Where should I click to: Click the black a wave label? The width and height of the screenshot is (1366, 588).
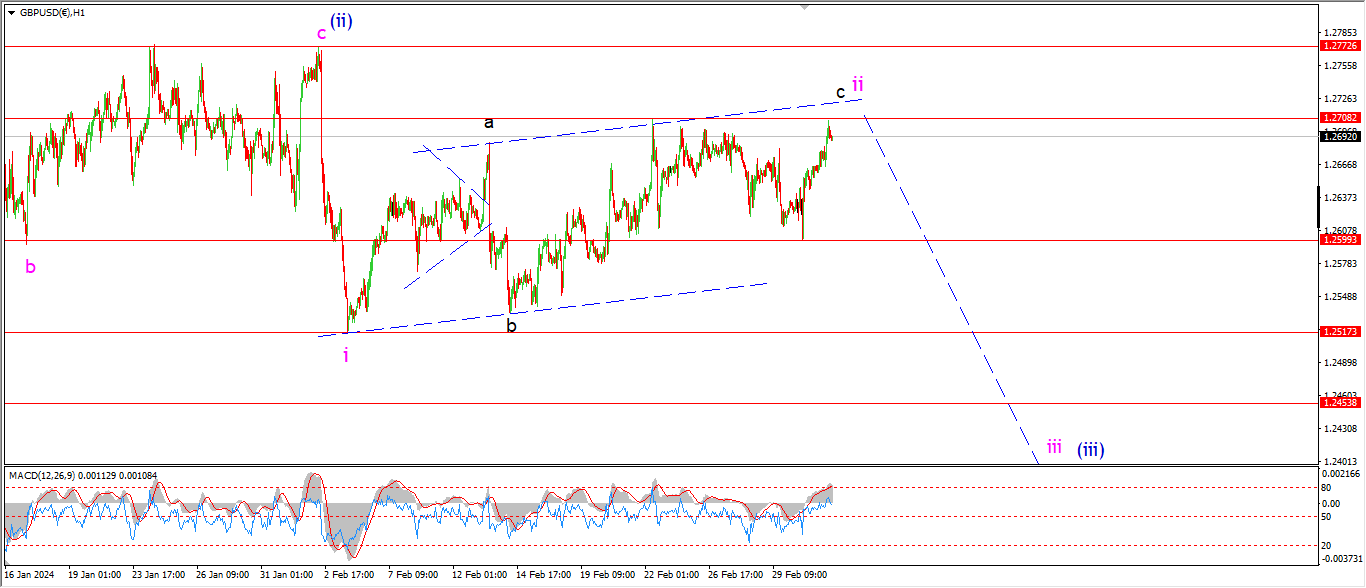coord(489,123)
